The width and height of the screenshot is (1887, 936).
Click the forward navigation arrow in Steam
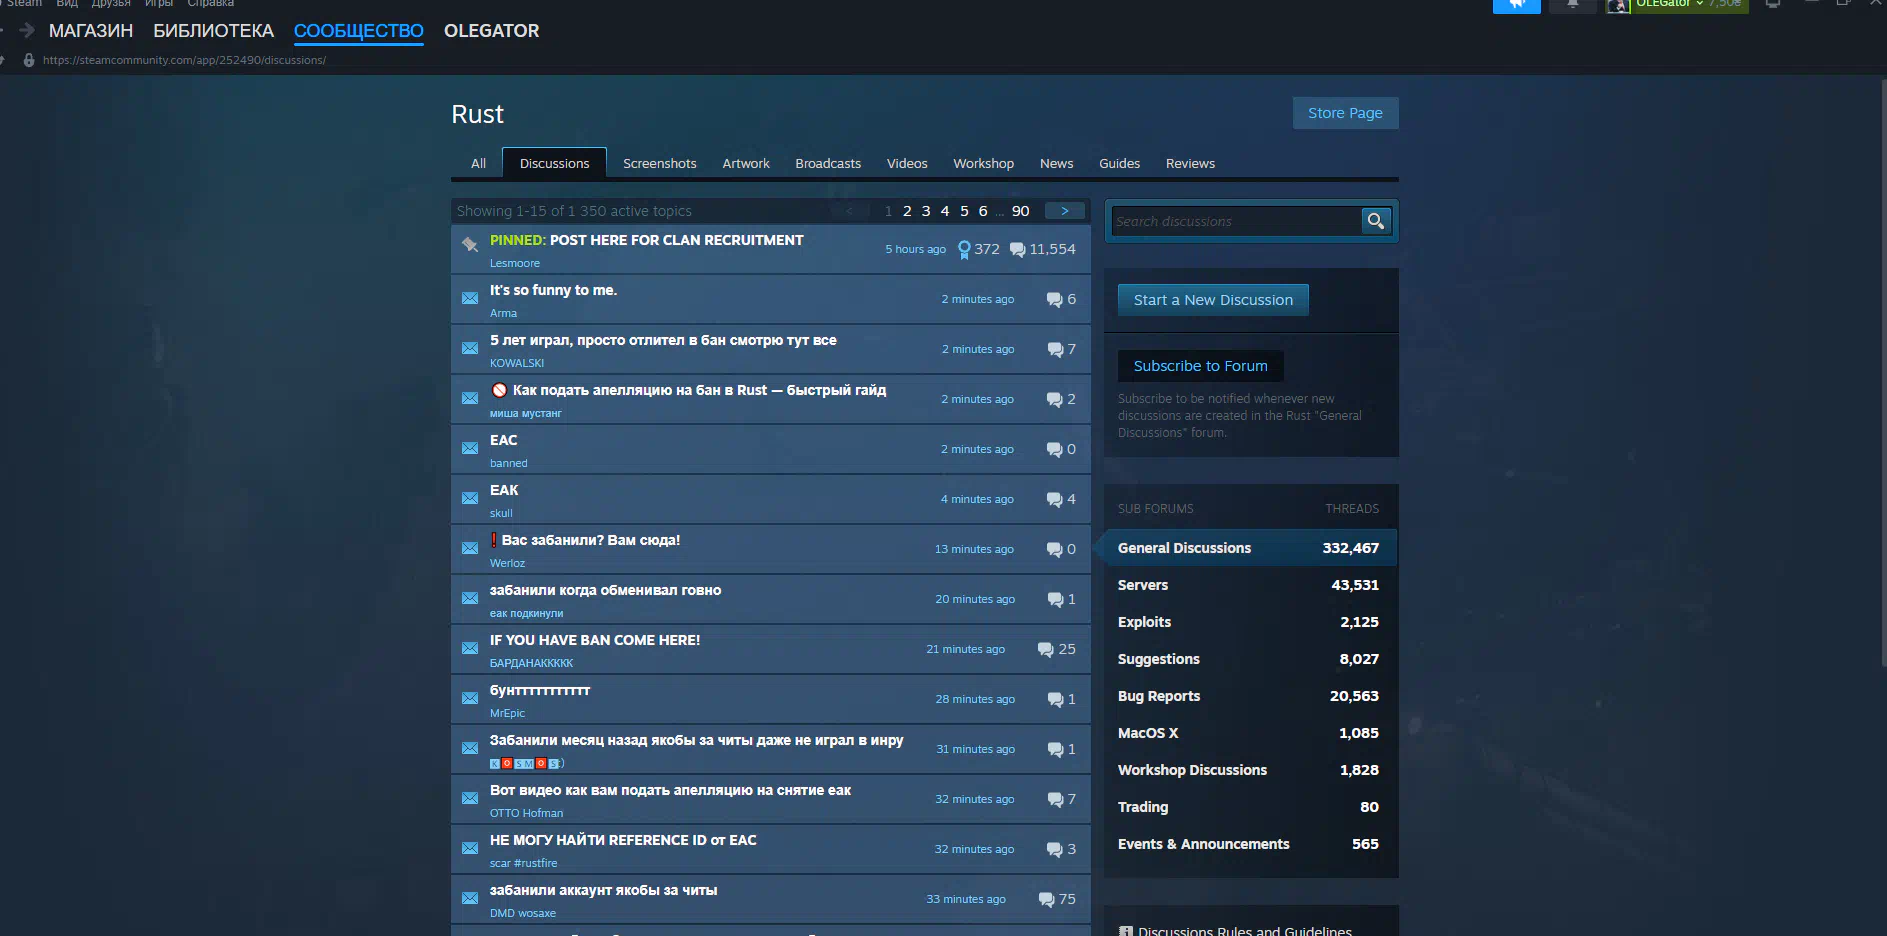click(x=27, y=30)
